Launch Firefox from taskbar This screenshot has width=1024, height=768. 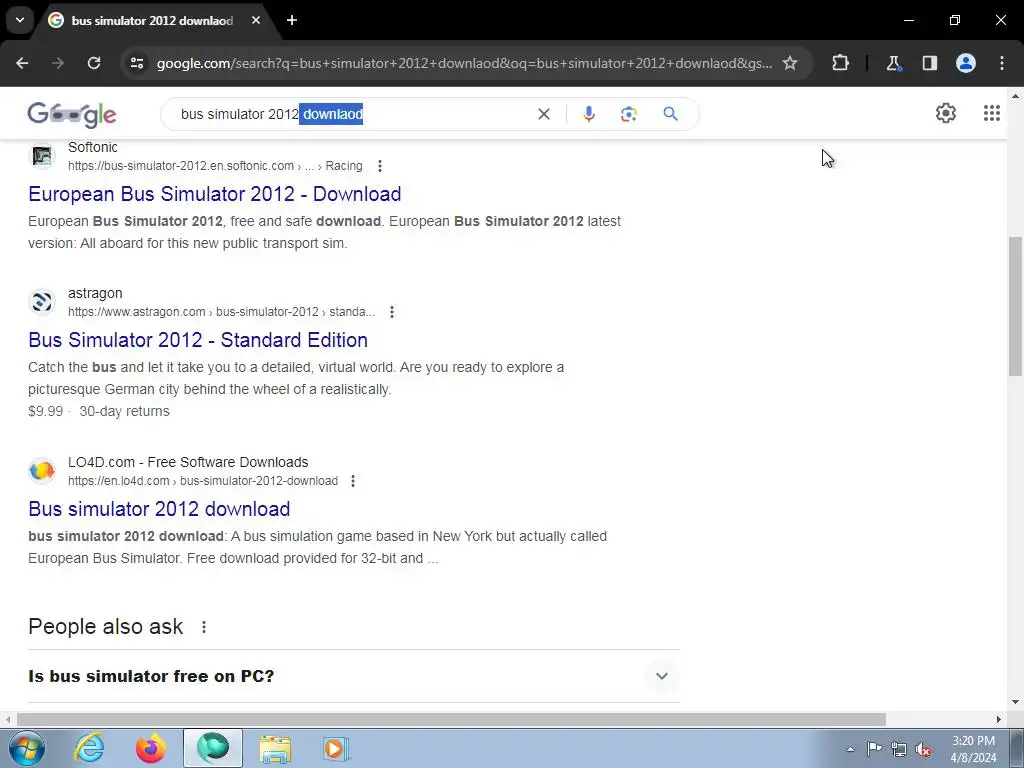click(x=151, y=748)
